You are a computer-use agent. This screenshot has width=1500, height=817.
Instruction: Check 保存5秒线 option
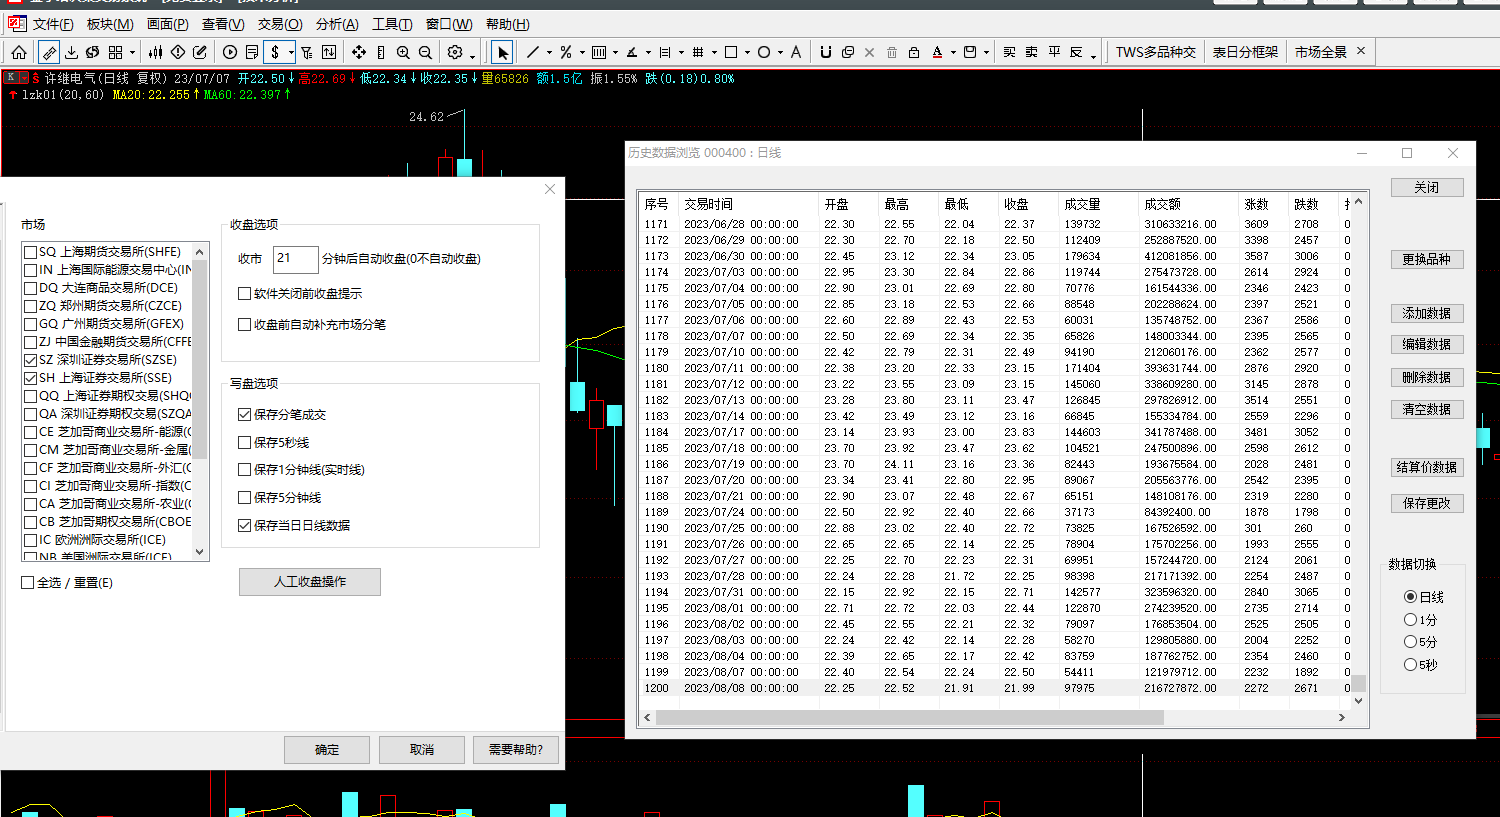coord(244,443)
